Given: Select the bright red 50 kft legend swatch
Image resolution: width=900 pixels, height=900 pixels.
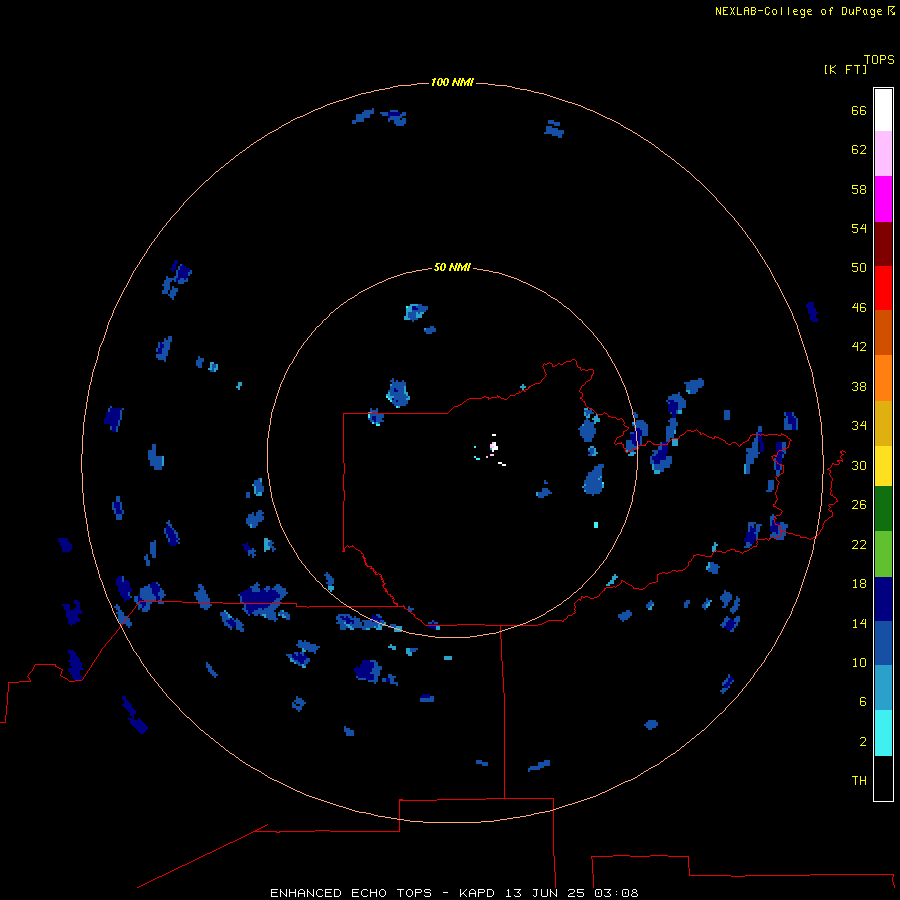Looking at the screenshot, I should [883, 288].
